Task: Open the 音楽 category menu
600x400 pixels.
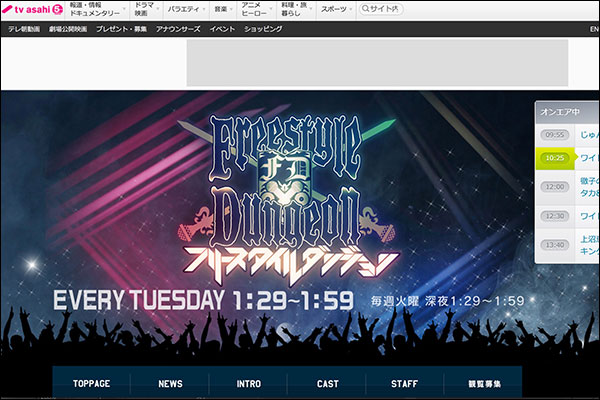Action: [222, 10]
